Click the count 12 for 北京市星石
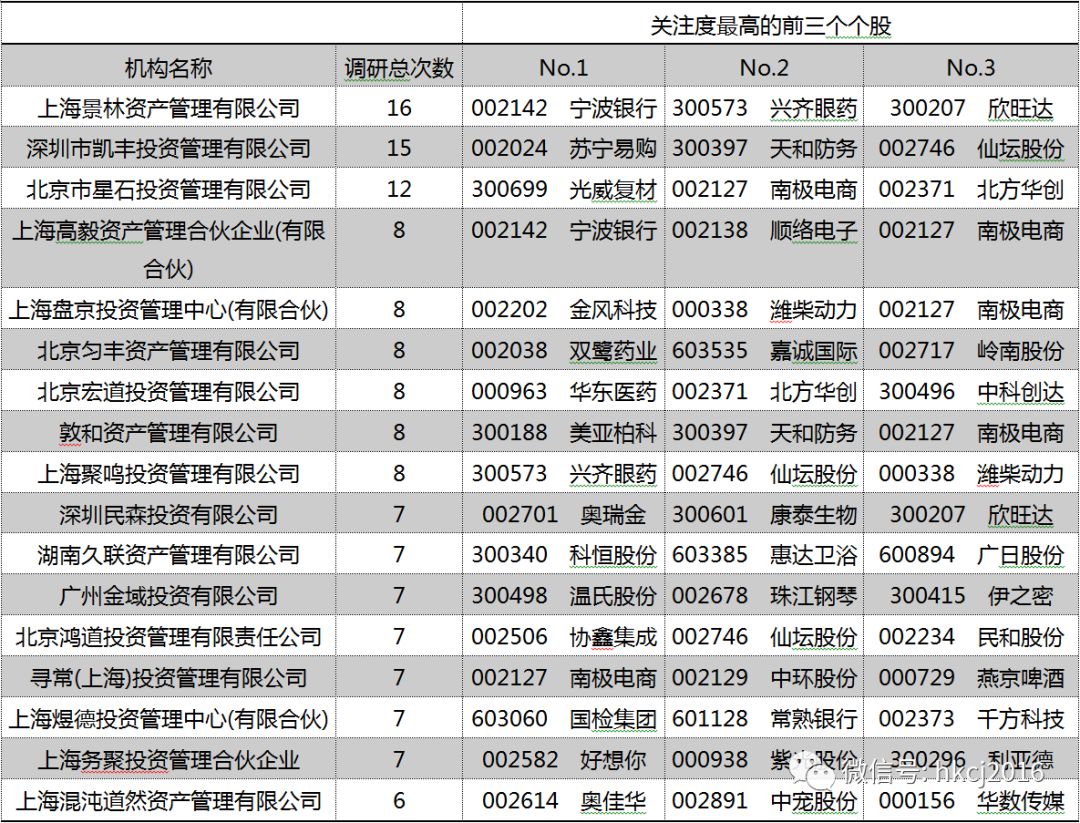 point(399,189)
